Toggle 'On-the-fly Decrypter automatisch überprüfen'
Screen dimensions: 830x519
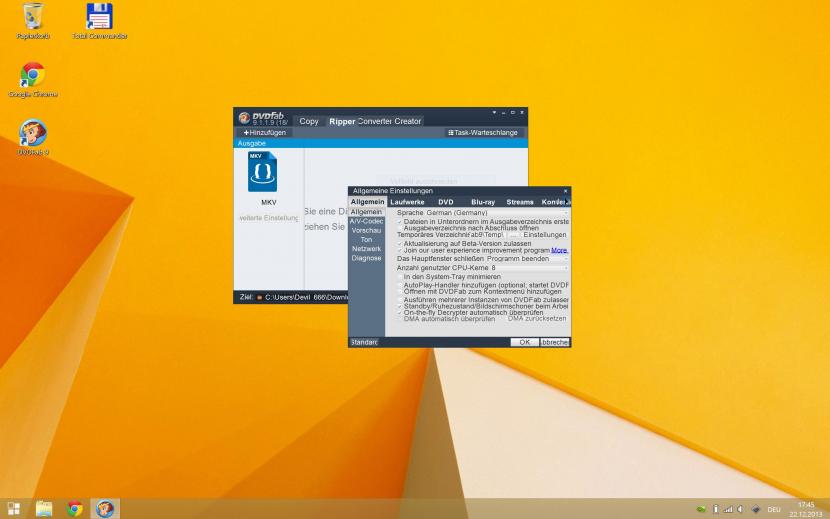[400, 312]
